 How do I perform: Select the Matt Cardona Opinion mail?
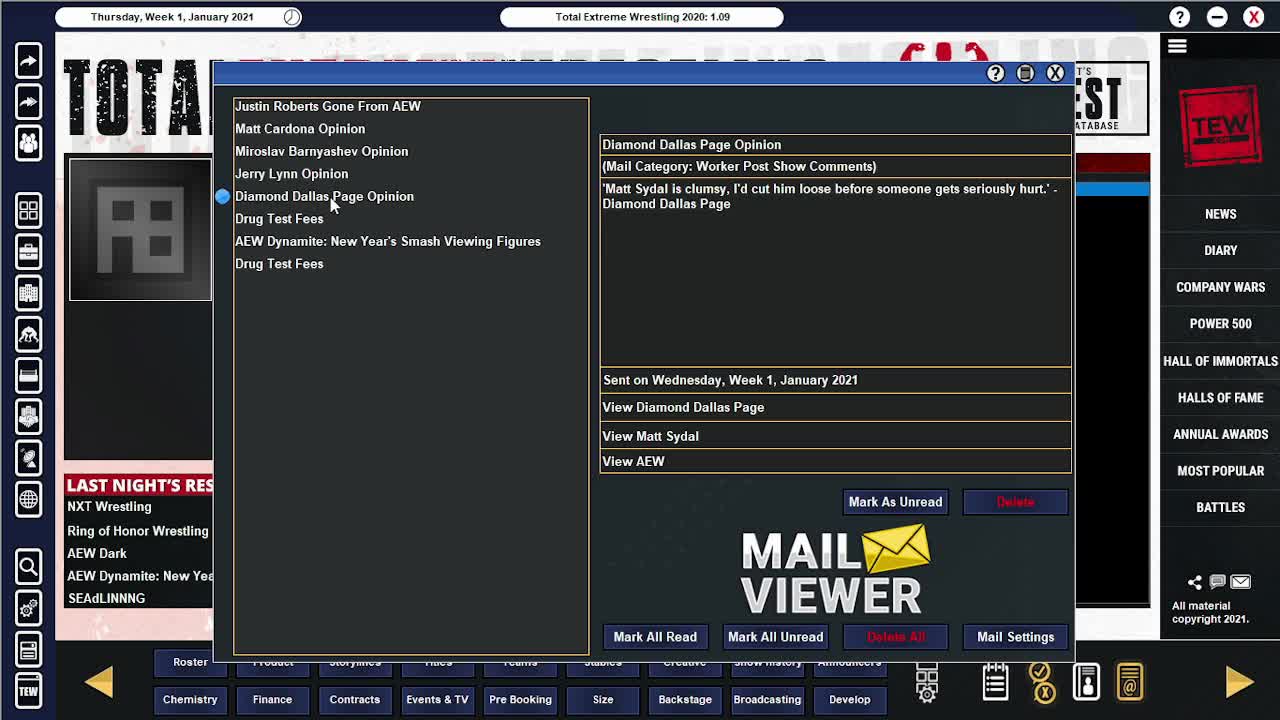click(300, 129)
